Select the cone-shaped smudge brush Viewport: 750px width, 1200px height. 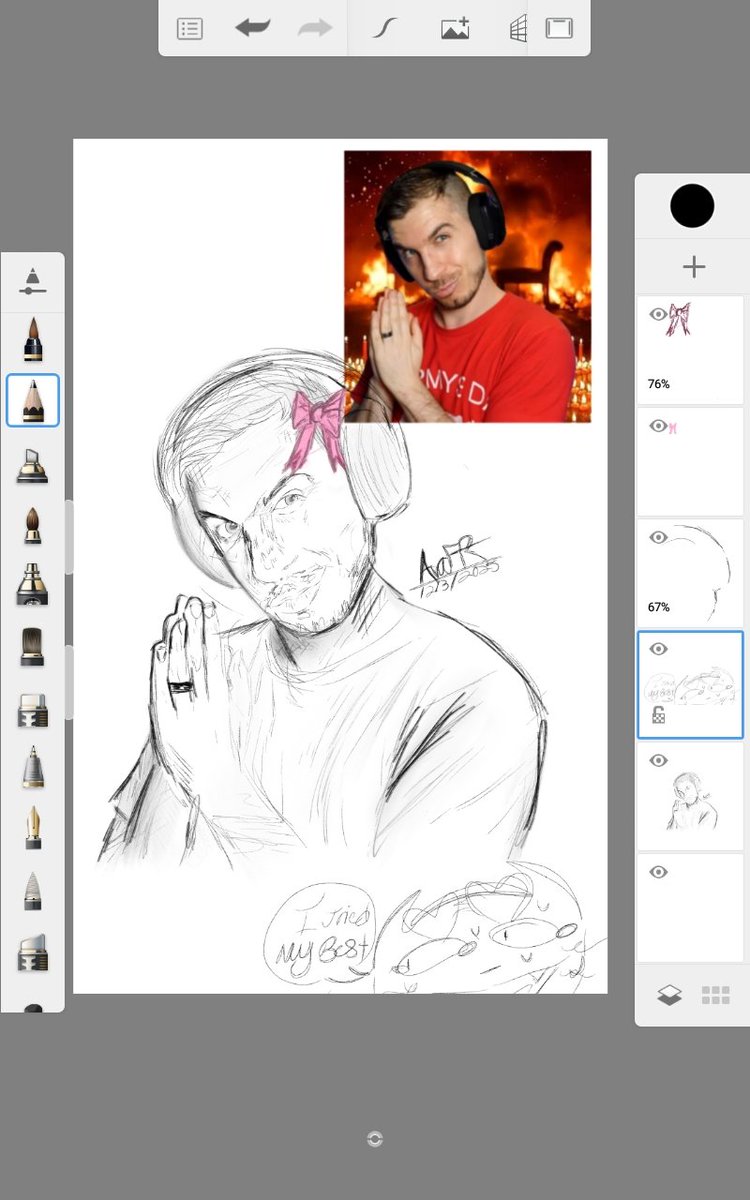[33, 890]
